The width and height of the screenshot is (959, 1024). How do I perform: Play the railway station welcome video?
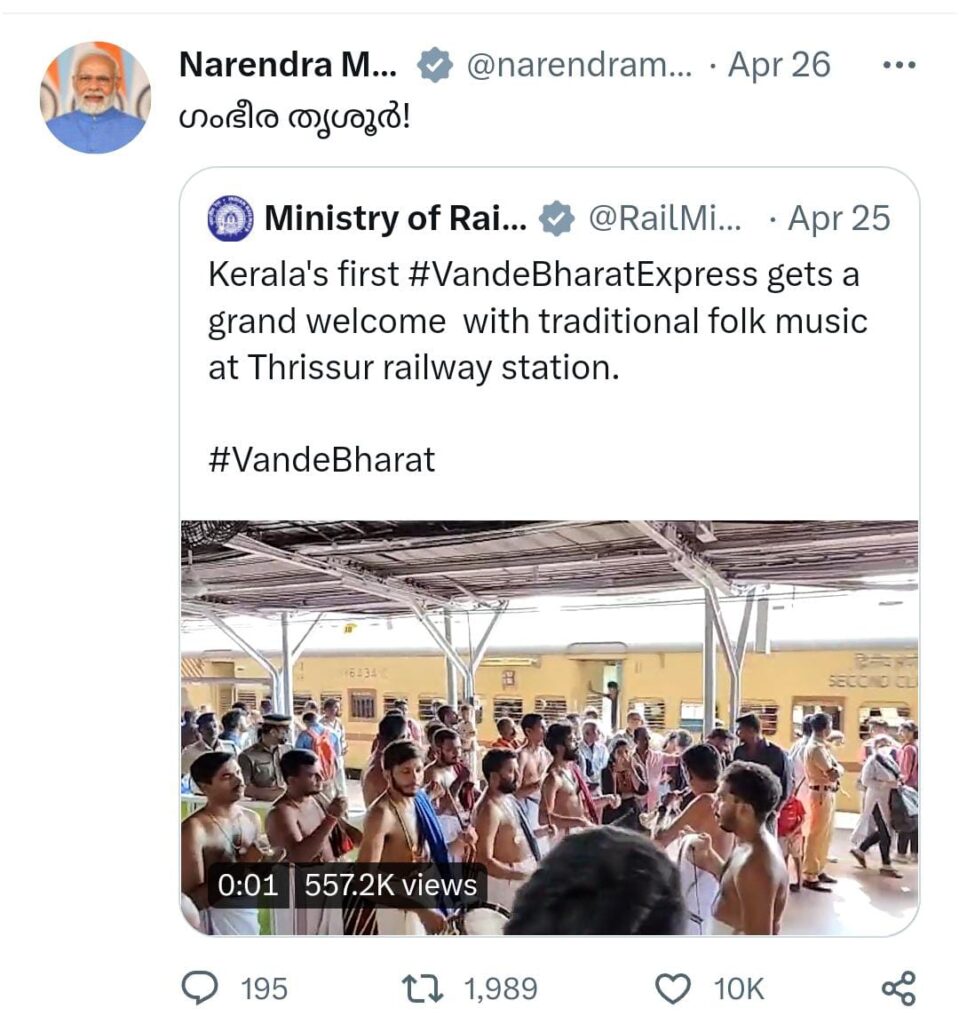coord(549,727)
